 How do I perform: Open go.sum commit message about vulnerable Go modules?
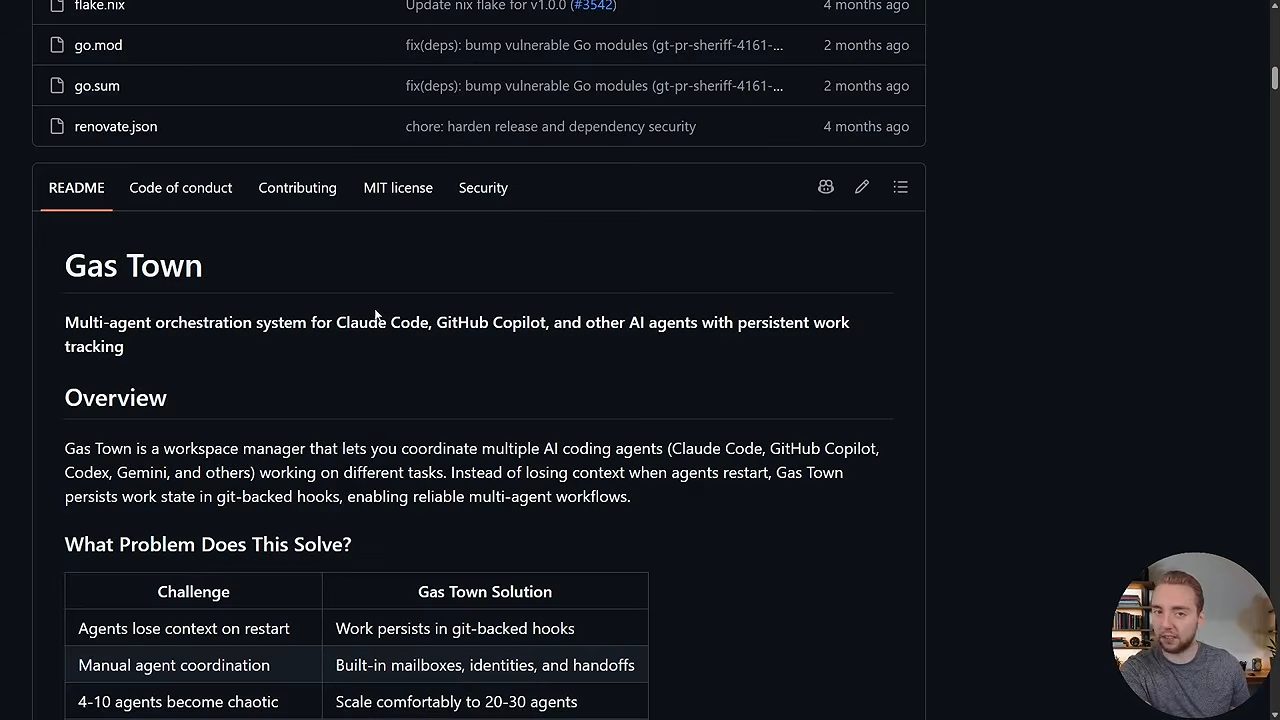click(x=594, y=86)
